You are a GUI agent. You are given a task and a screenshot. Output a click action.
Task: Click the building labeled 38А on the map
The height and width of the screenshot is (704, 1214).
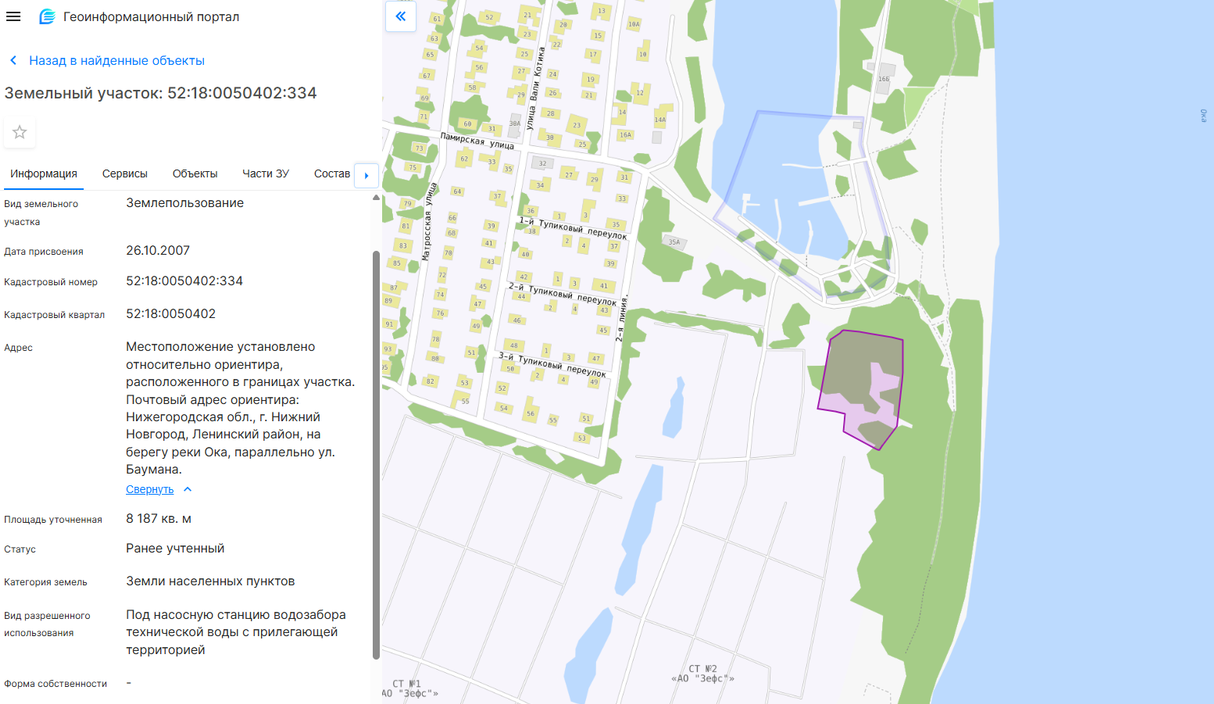(515, 124)
